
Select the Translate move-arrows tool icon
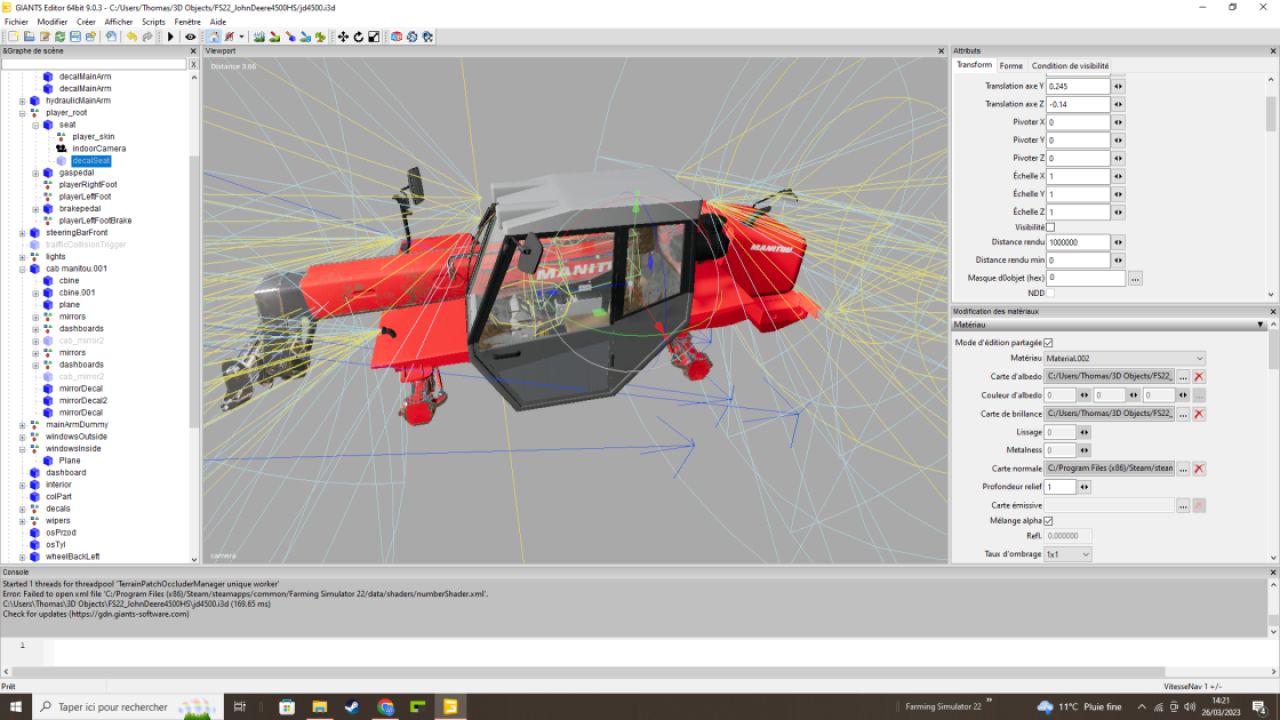[x=343, y=36]
